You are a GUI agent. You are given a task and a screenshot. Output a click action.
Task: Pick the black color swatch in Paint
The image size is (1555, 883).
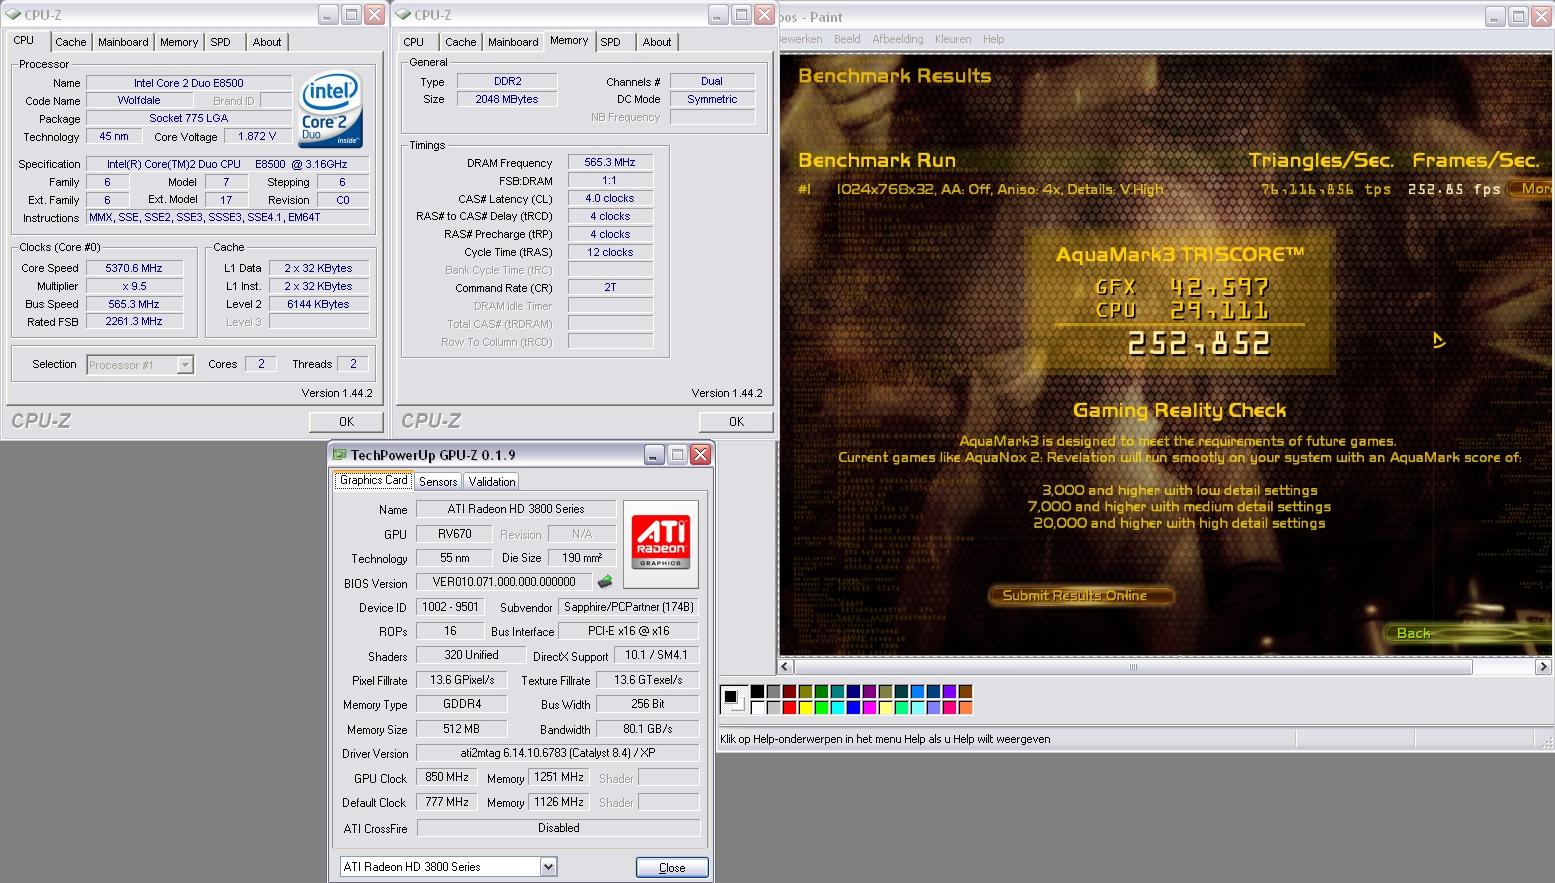click(x=757, y=691)
